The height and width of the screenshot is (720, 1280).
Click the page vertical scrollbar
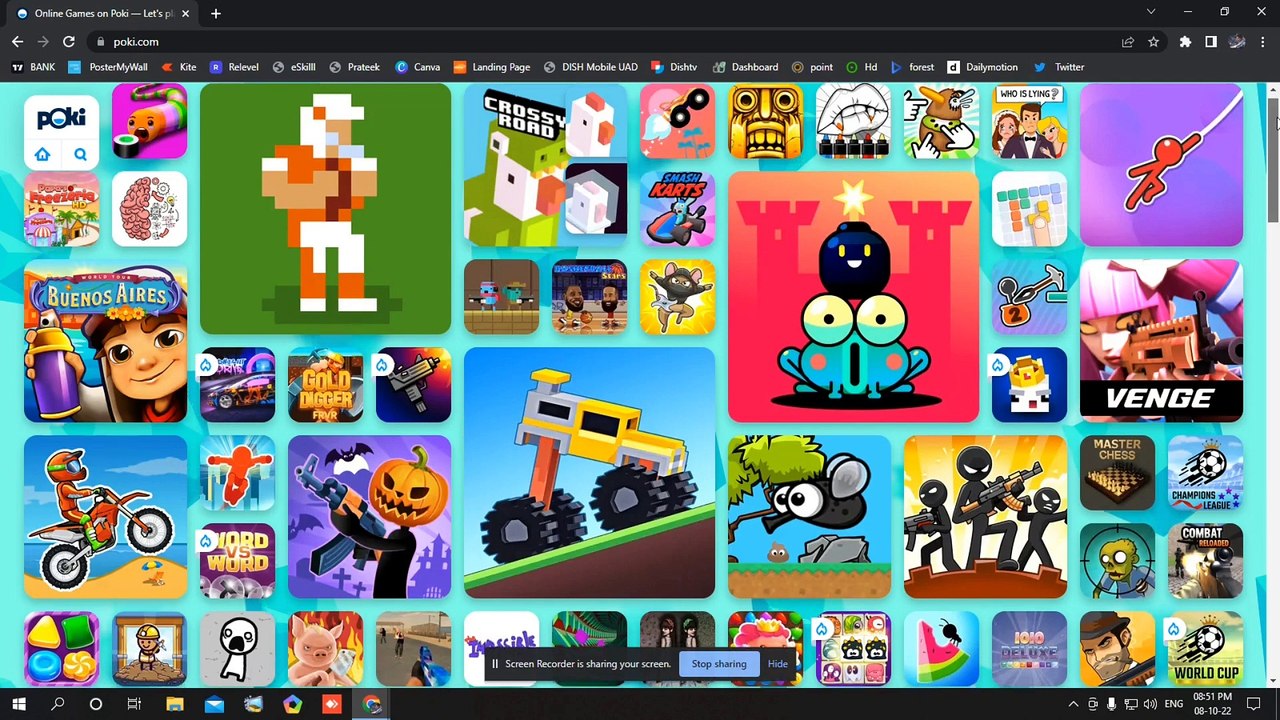[x=1273, y=160]
